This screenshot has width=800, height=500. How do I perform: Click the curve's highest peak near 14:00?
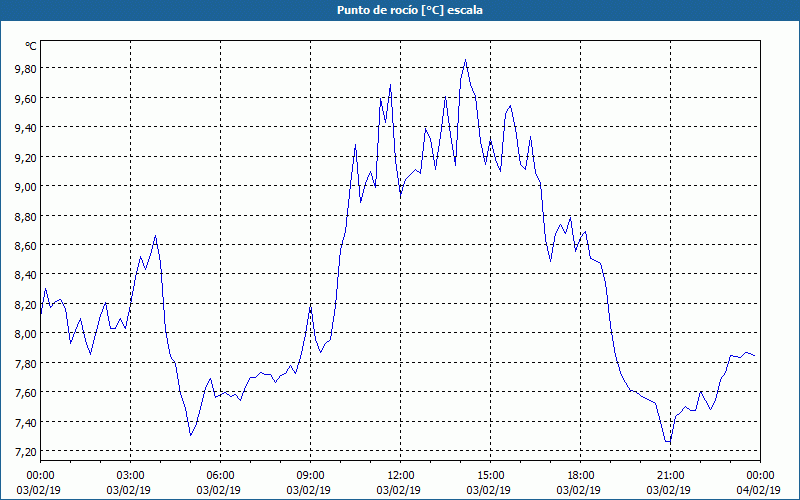pos(465,60)
